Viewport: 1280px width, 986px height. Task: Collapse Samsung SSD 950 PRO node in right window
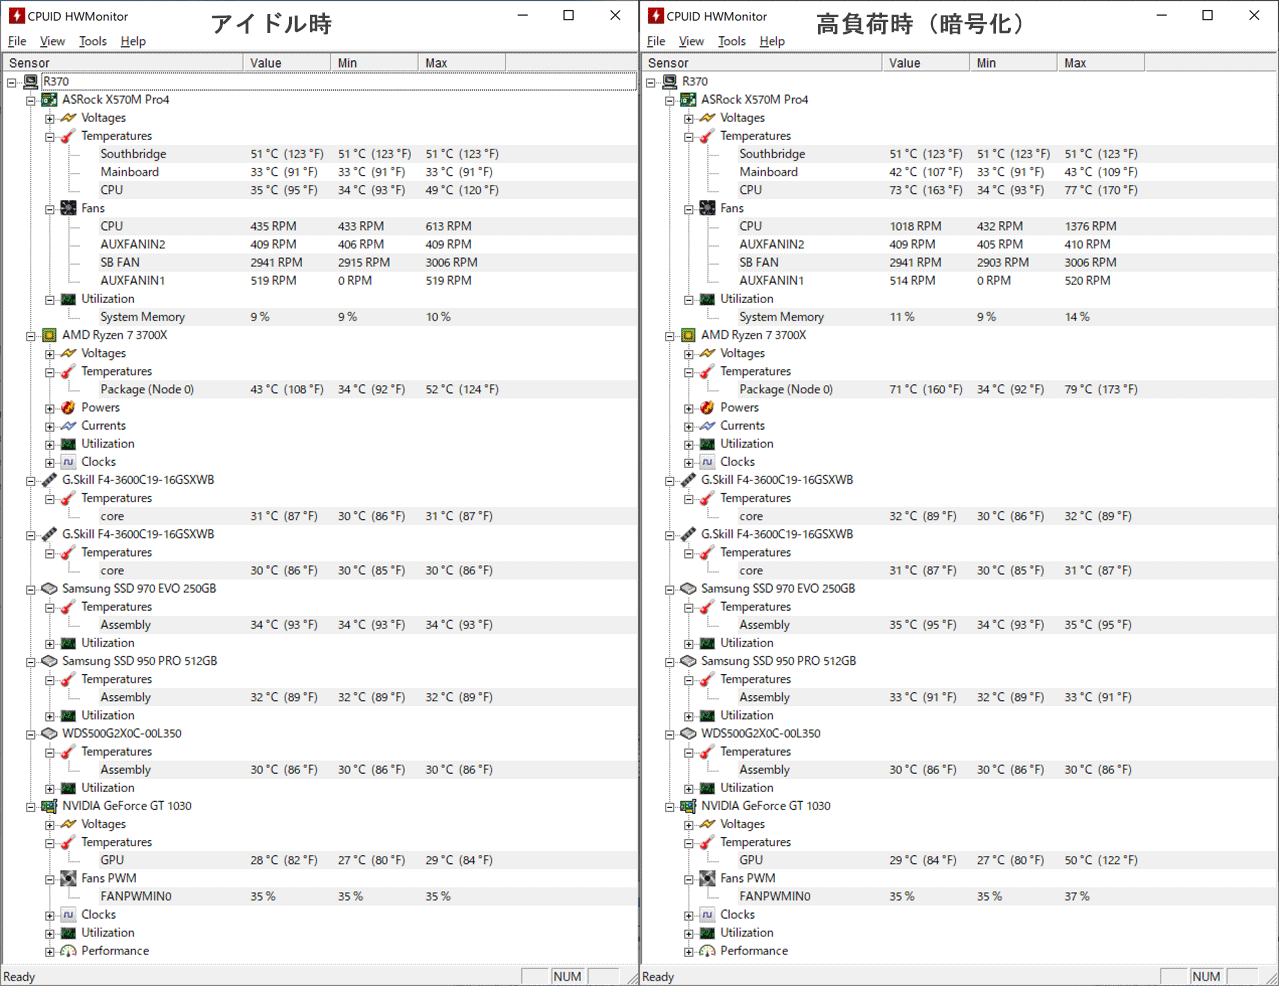click(670, 662)
